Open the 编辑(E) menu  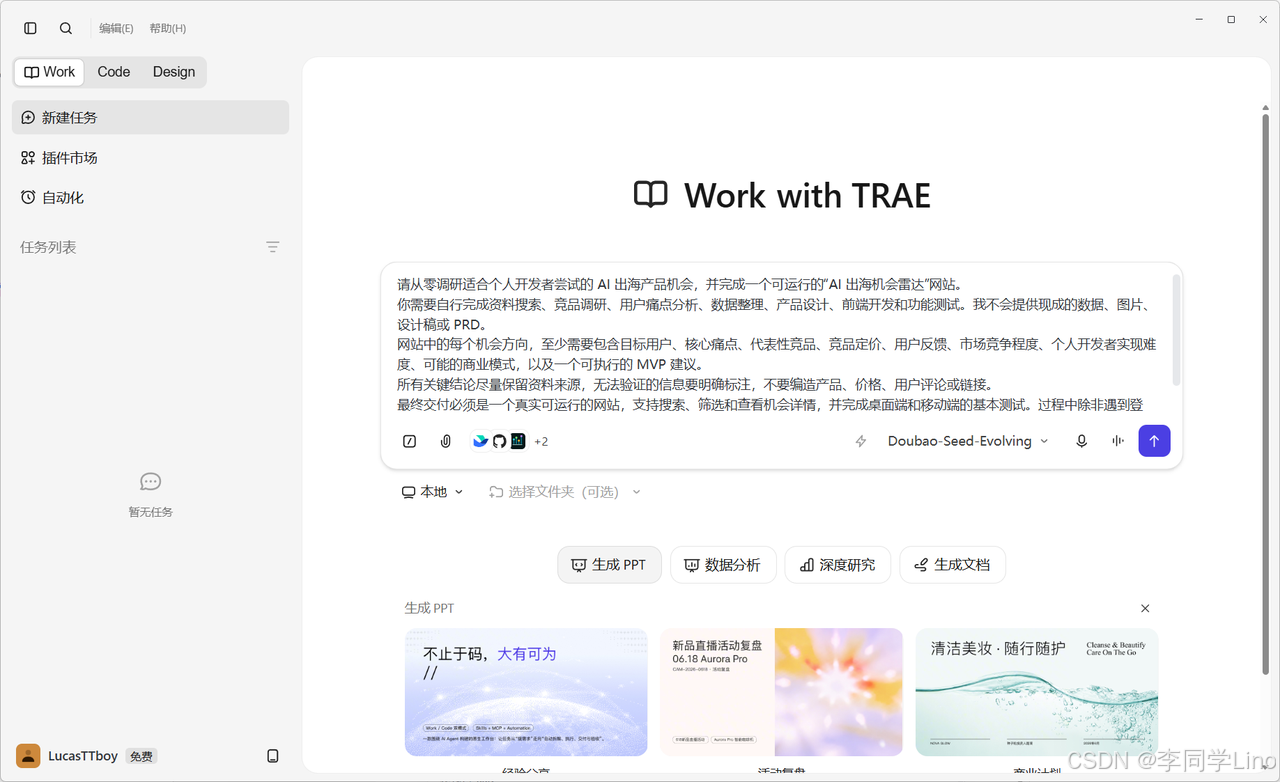coord(116,29)
